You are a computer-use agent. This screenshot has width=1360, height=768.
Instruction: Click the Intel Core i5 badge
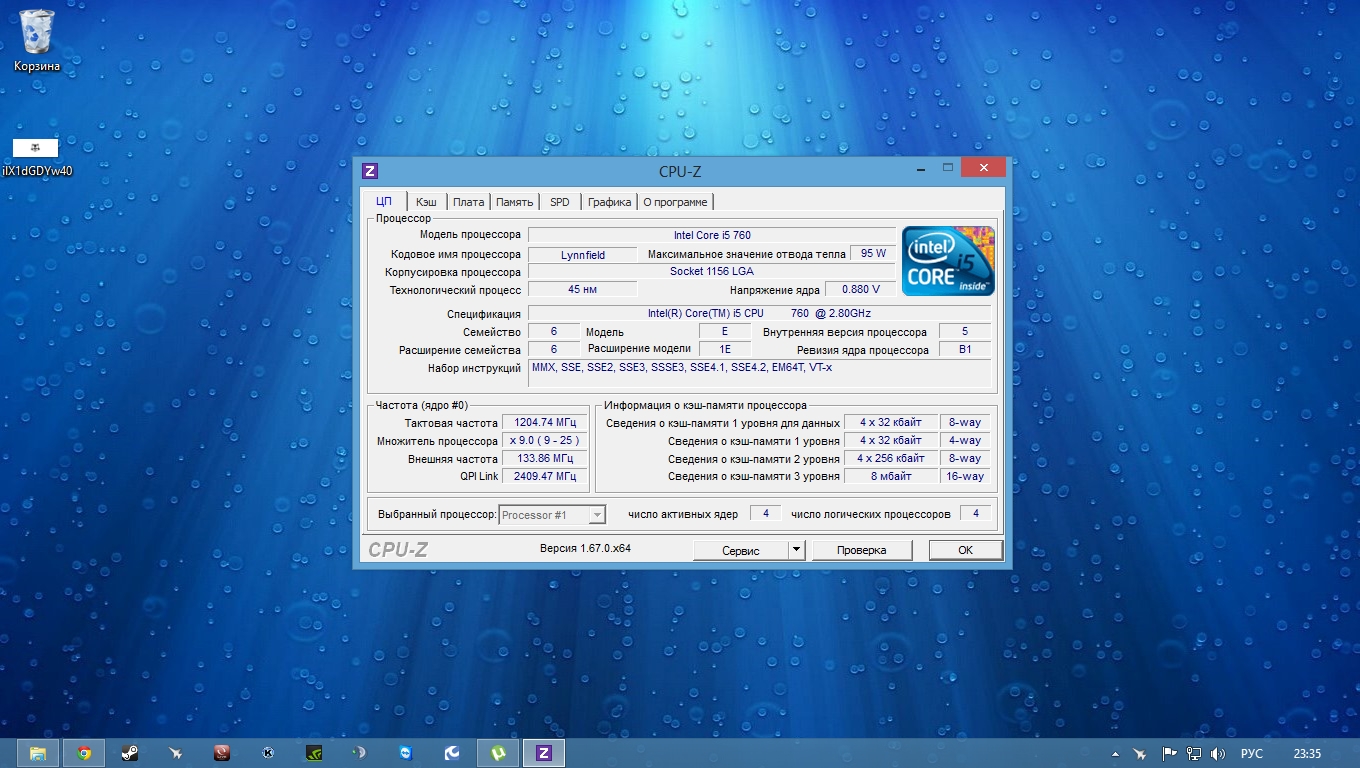tap(948, 261)
